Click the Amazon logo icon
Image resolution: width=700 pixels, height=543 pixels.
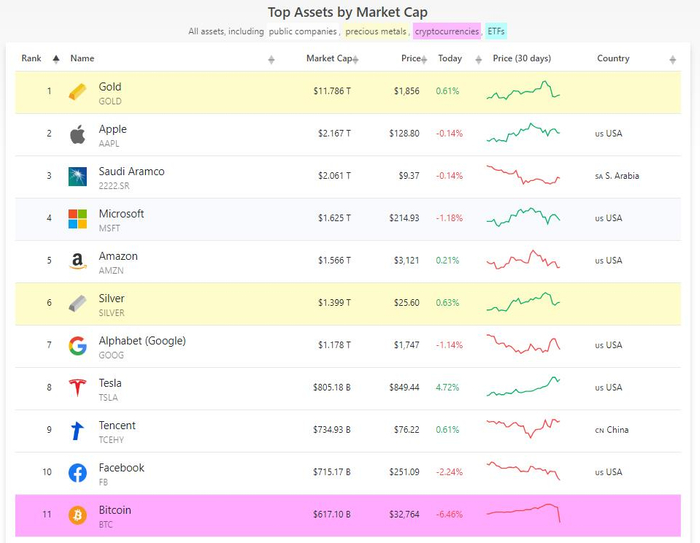point(77,262)
